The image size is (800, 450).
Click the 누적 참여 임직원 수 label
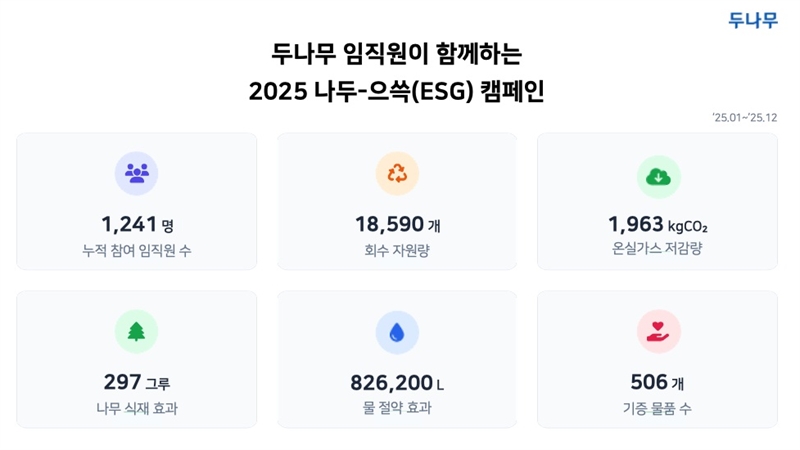[x=137, y=250]
